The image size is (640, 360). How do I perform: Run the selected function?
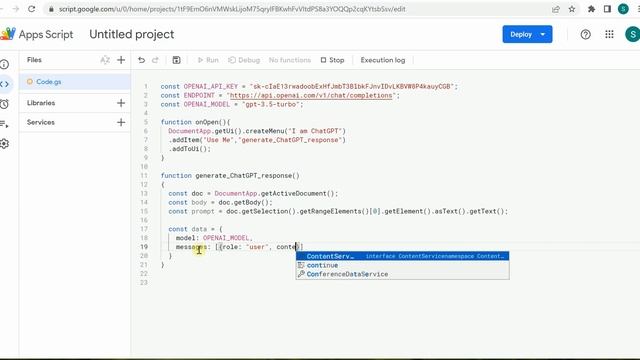[x=208, y=60]
